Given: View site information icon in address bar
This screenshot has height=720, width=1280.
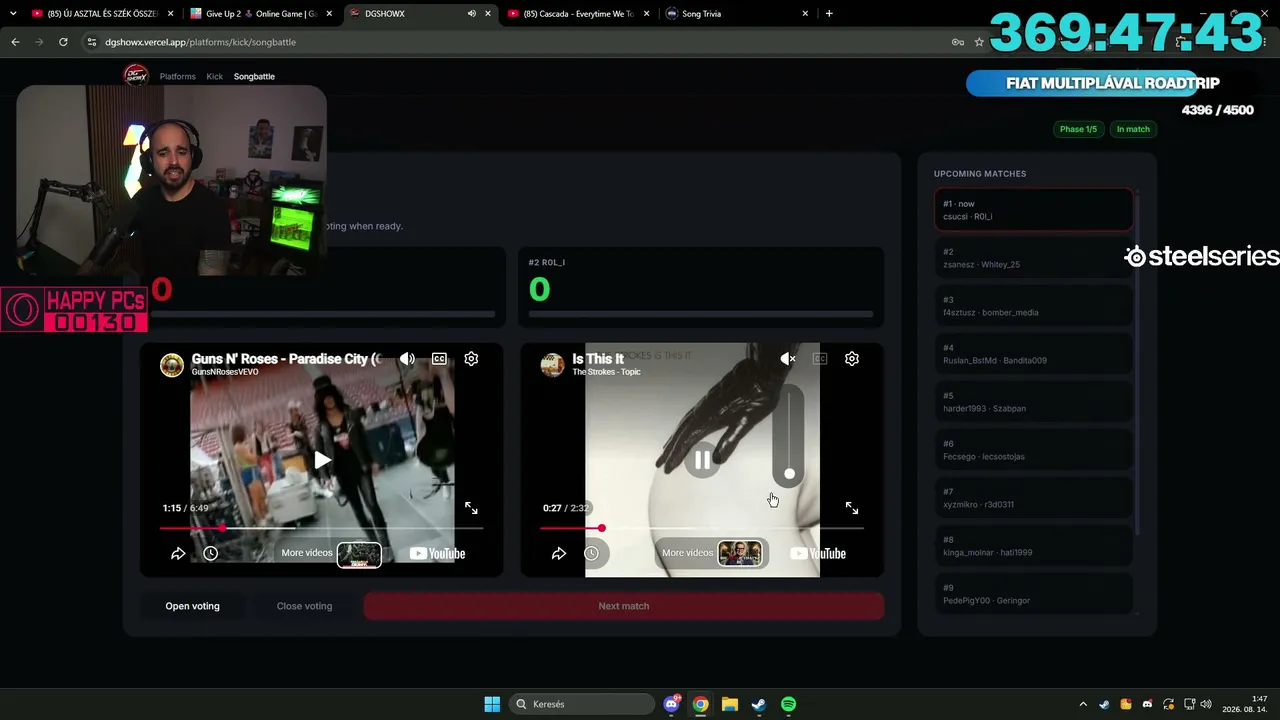Looking at the screenshot, I should click(x=93, y=42).
